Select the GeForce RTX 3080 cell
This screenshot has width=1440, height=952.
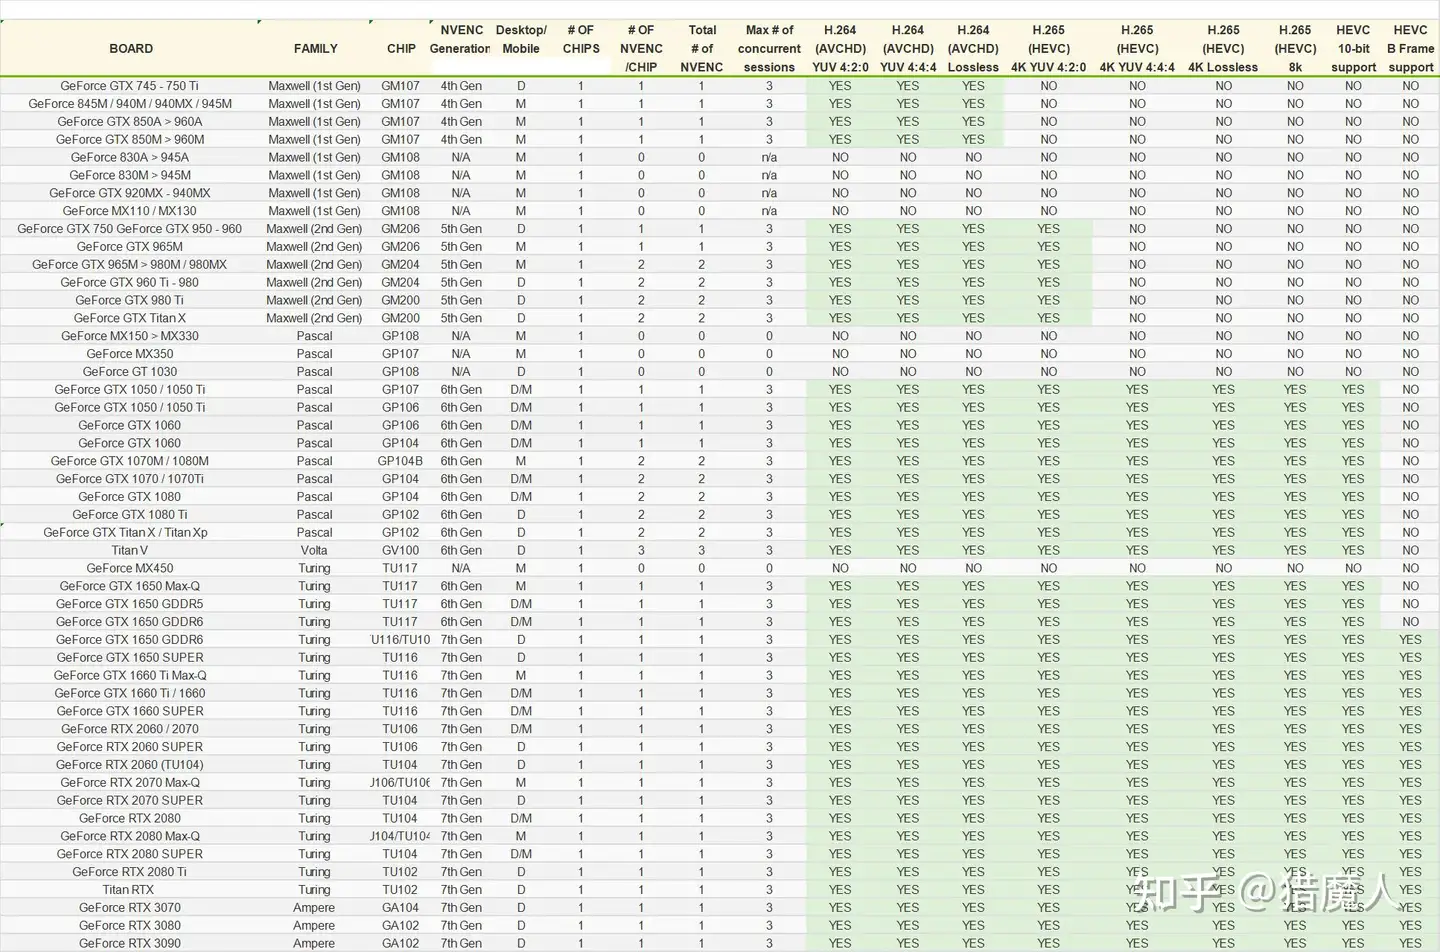coord(130,927)
